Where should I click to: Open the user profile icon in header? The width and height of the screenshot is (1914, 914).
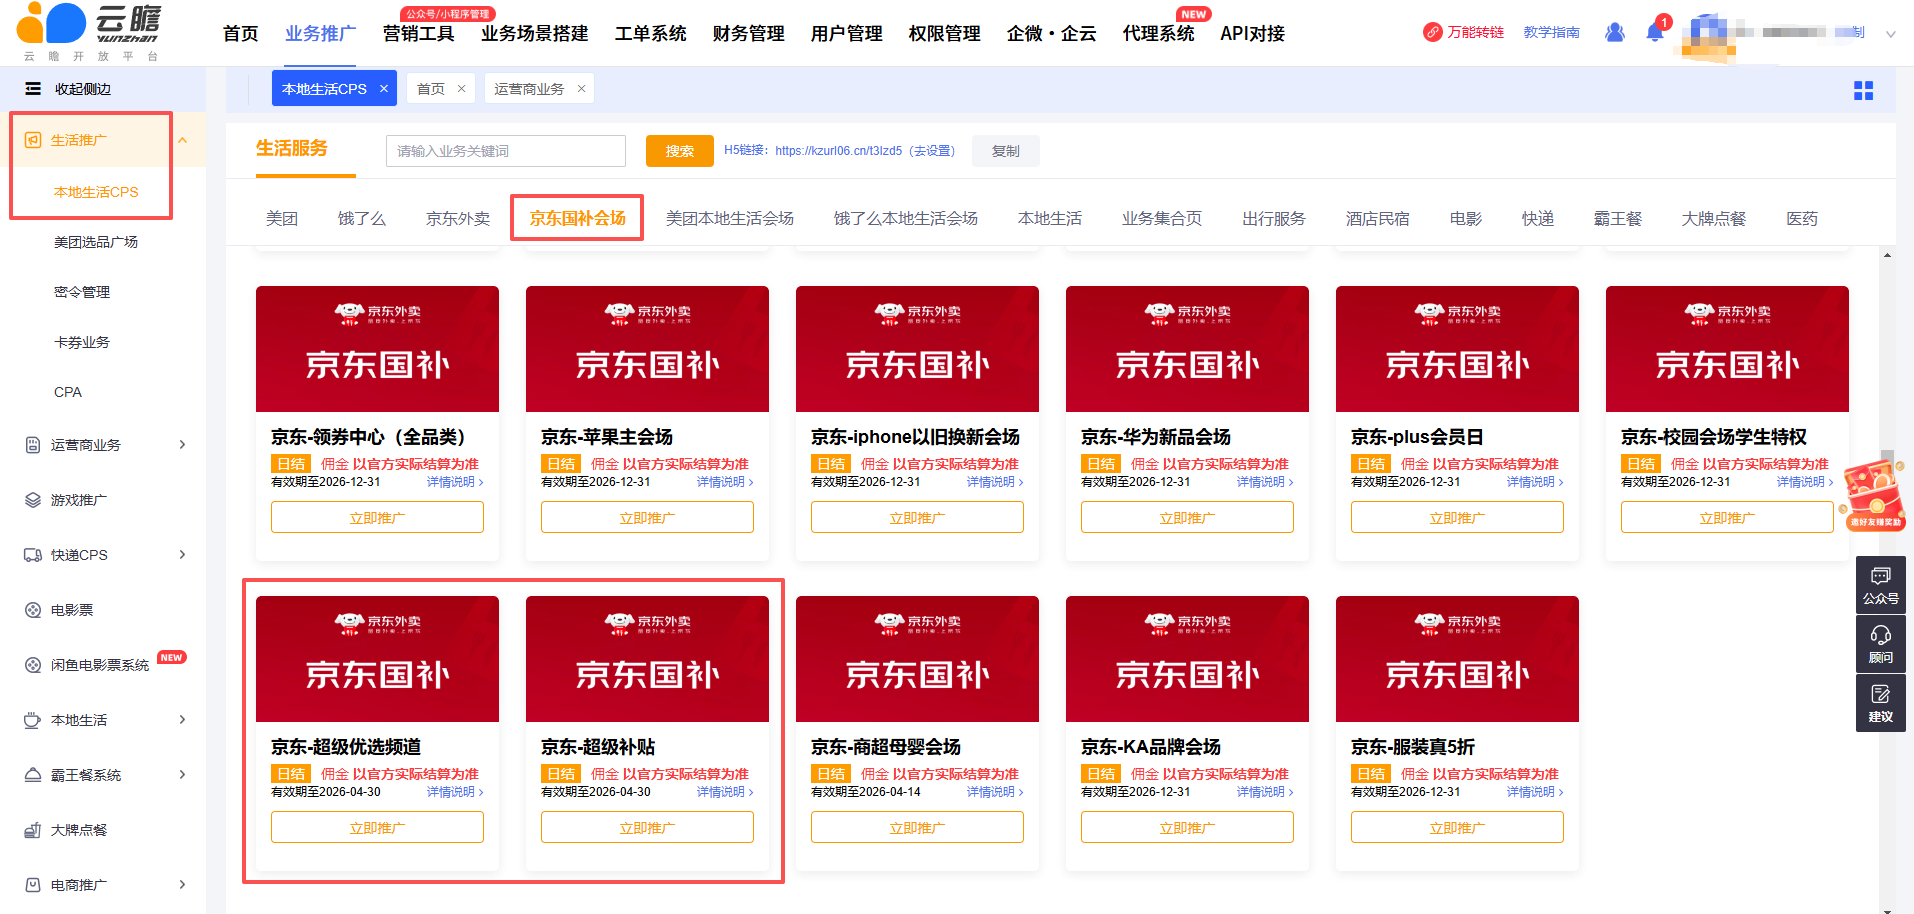pos(1614,33)
